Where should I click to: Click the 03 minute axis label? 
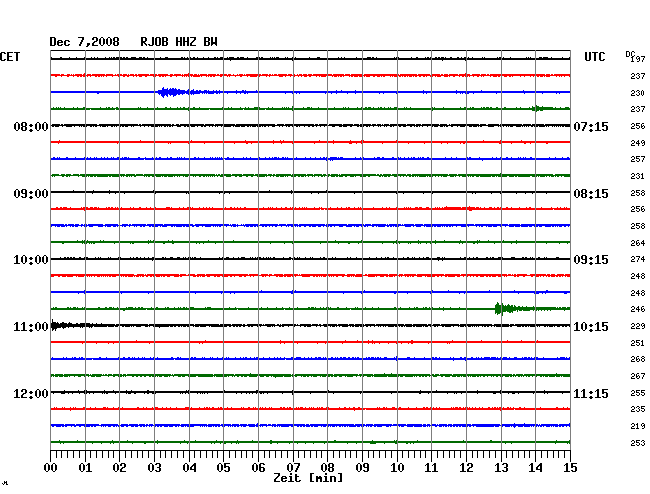point(155,468)
